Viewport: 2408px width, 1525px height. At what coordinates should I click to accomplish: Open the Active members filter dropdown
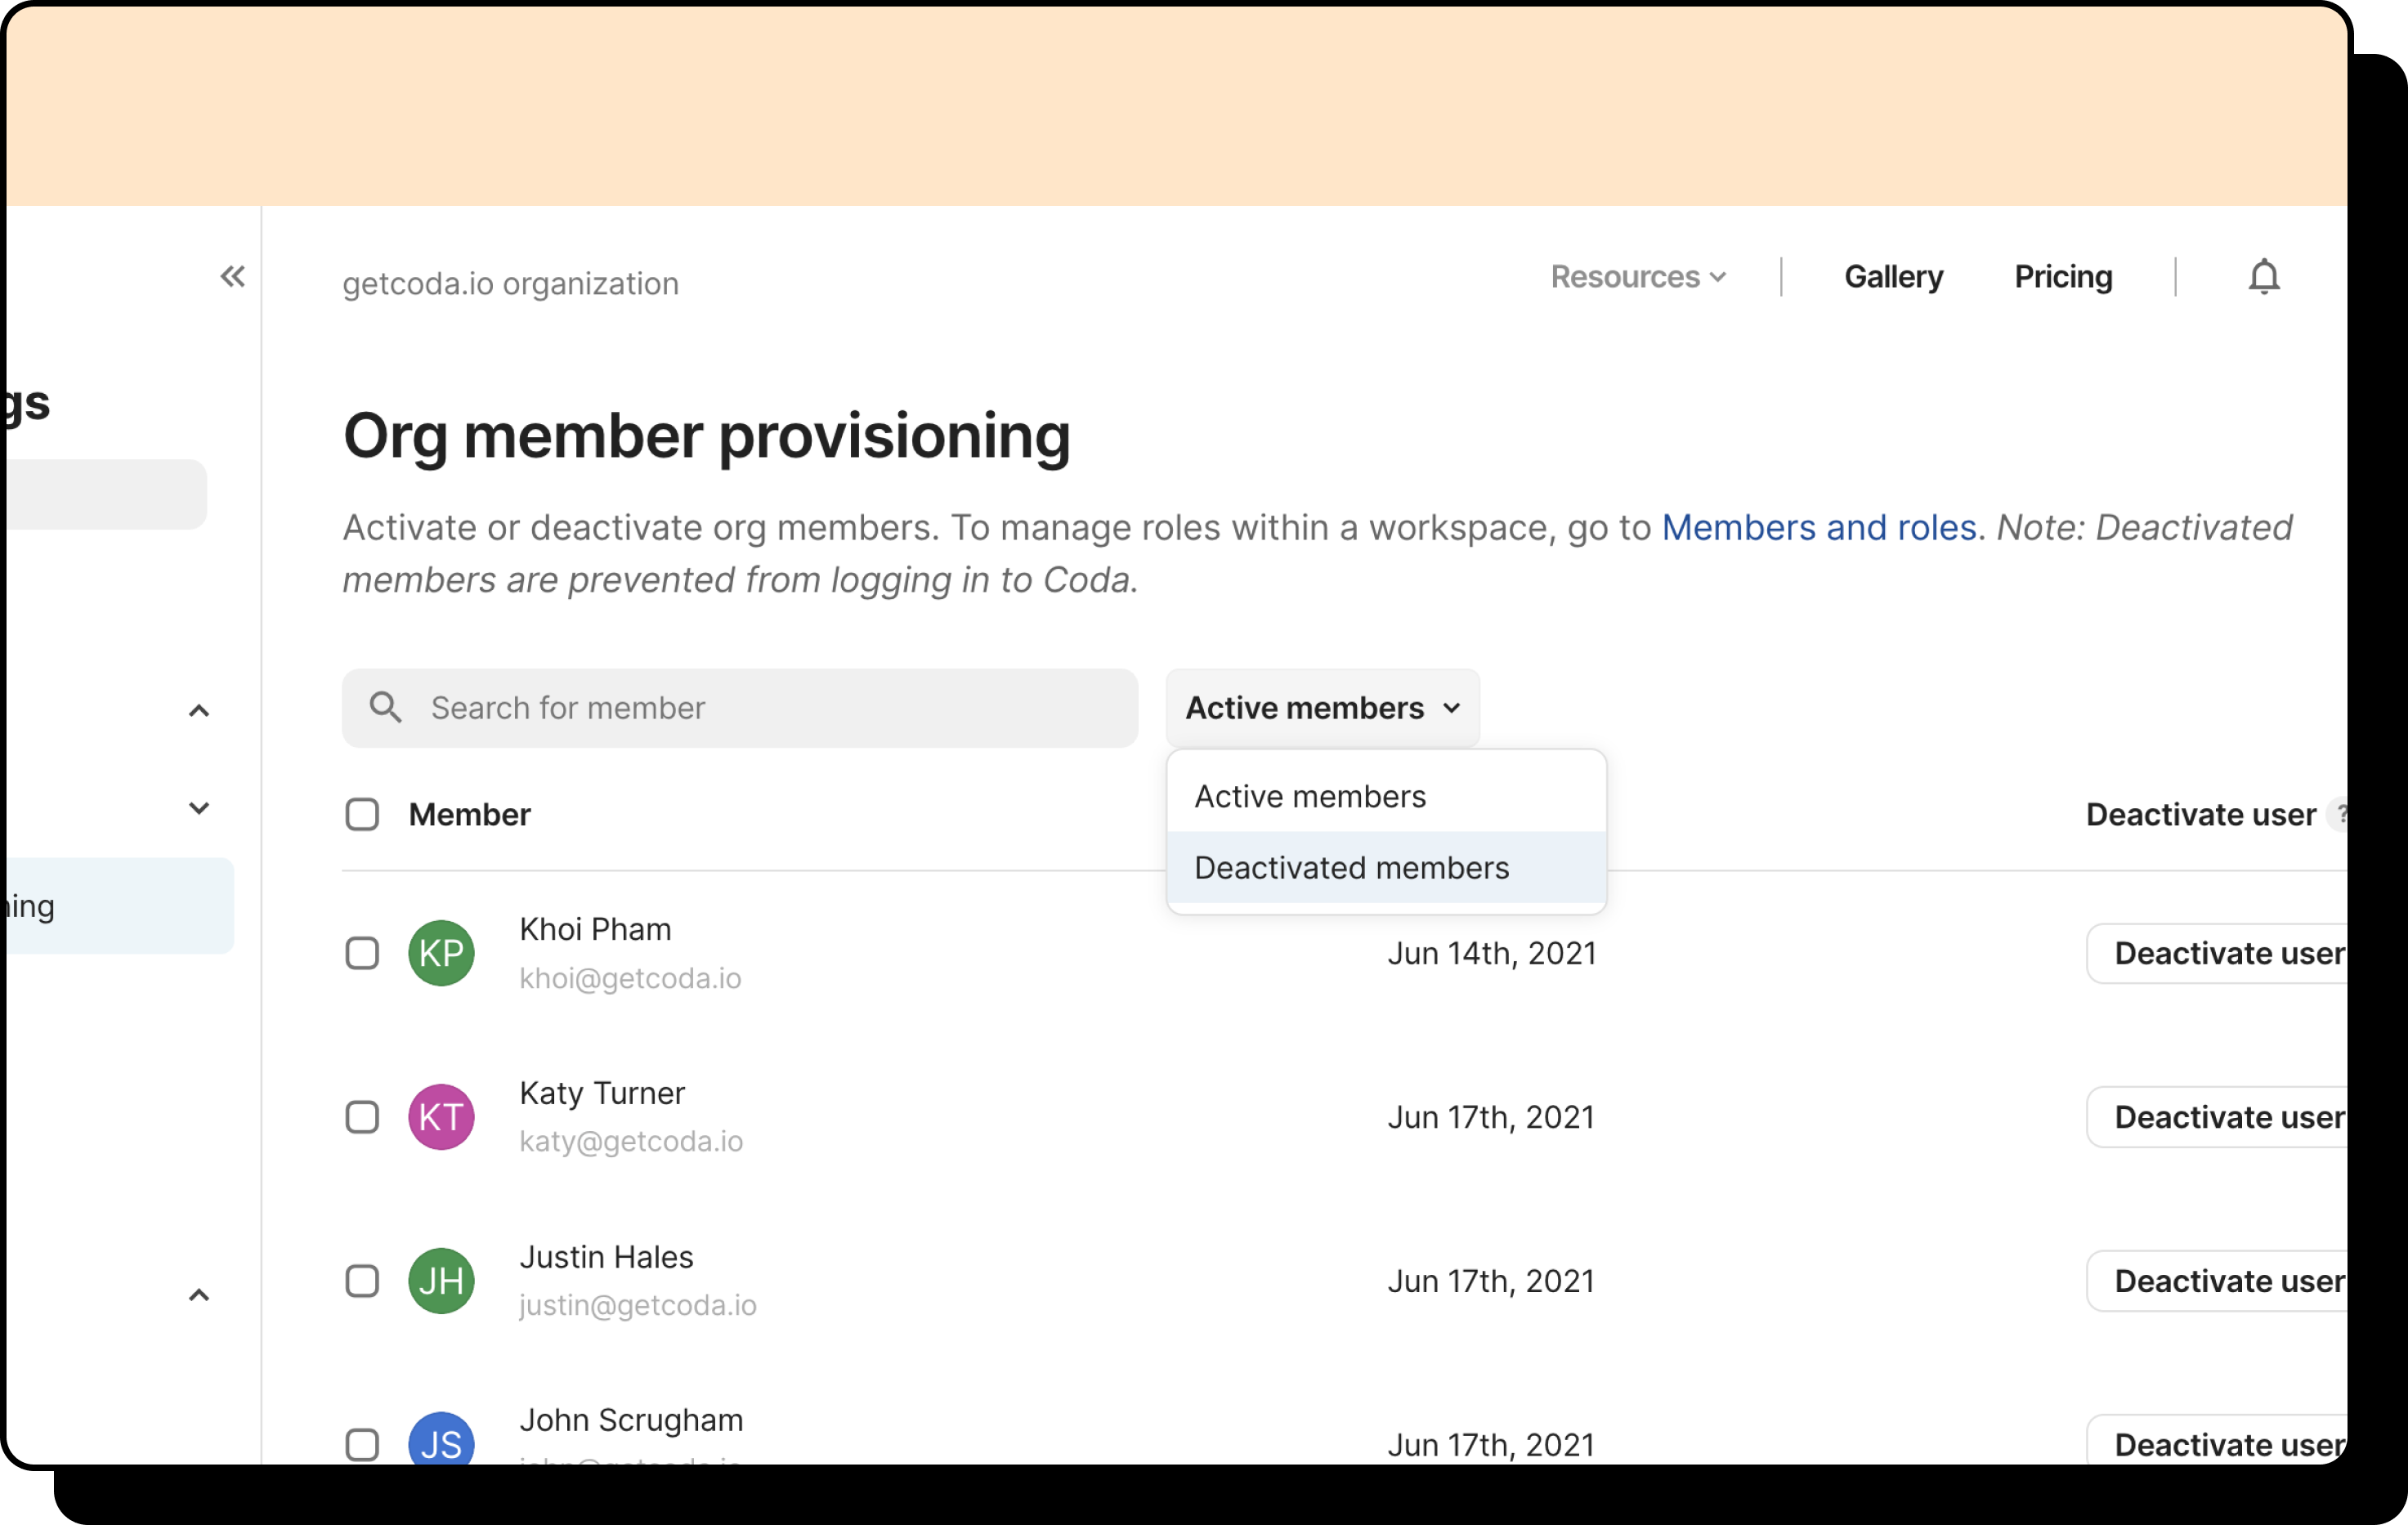[1322, 708]
